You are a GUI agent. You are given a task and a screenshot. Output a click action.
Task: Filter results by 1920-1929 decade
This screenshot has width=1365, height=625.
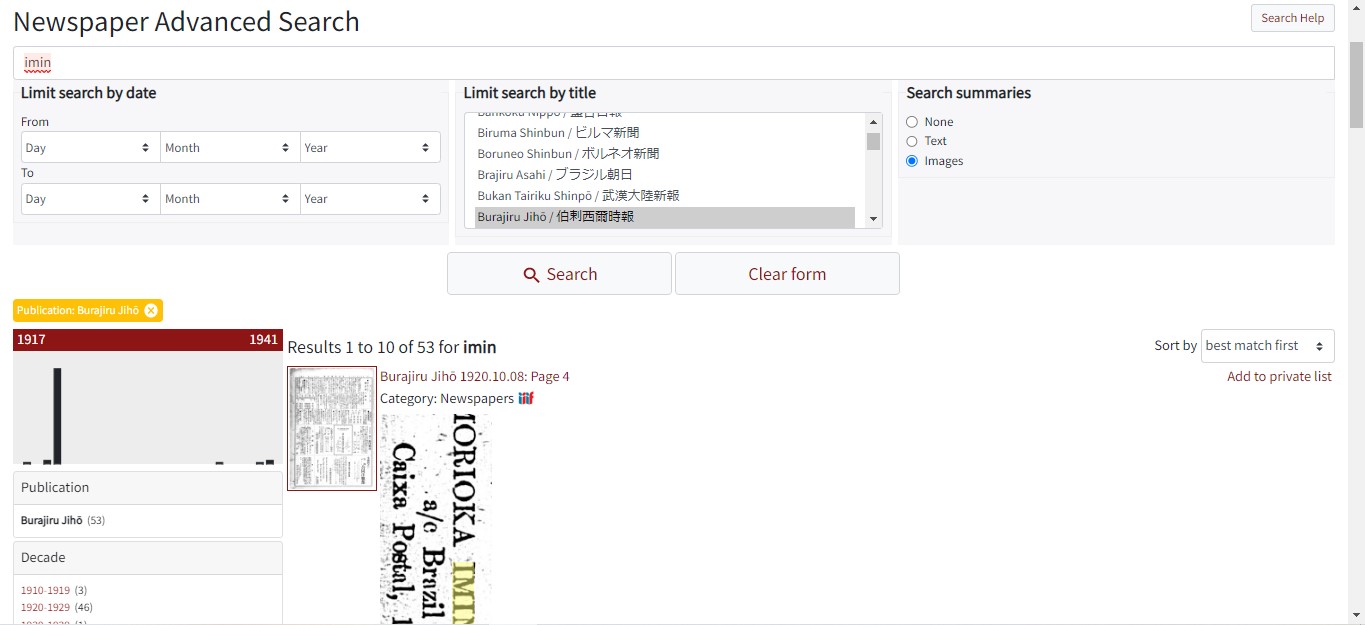coord(46,607)
